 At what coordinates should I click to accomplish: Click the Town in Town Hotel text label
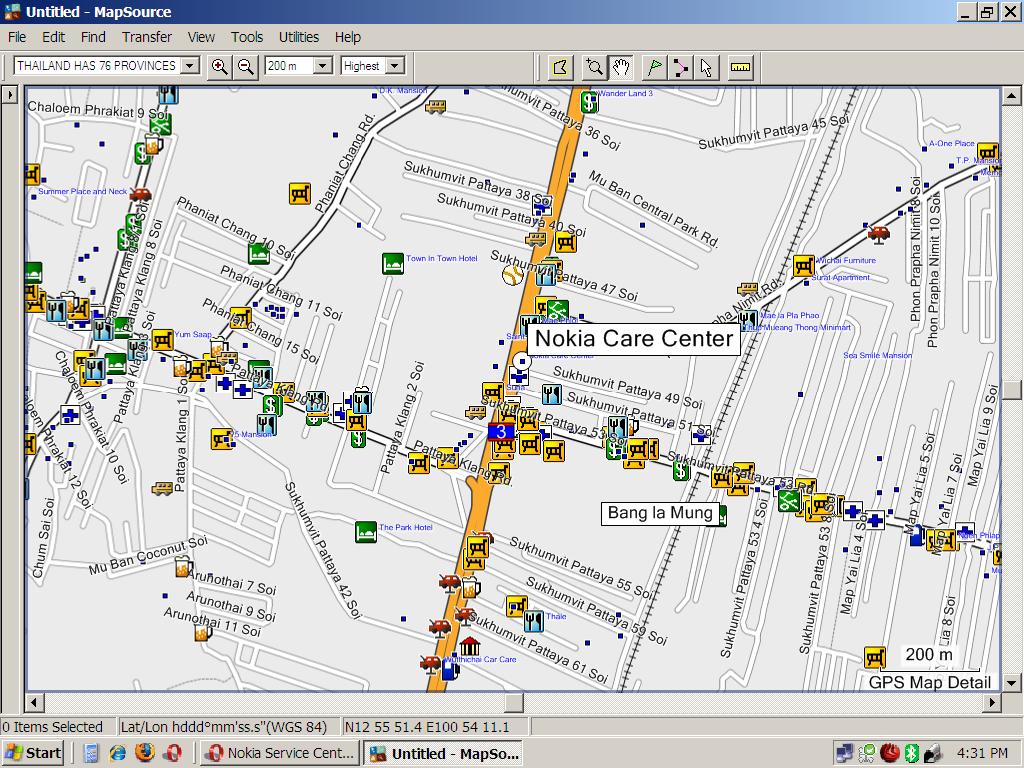(x=441, y=259)
